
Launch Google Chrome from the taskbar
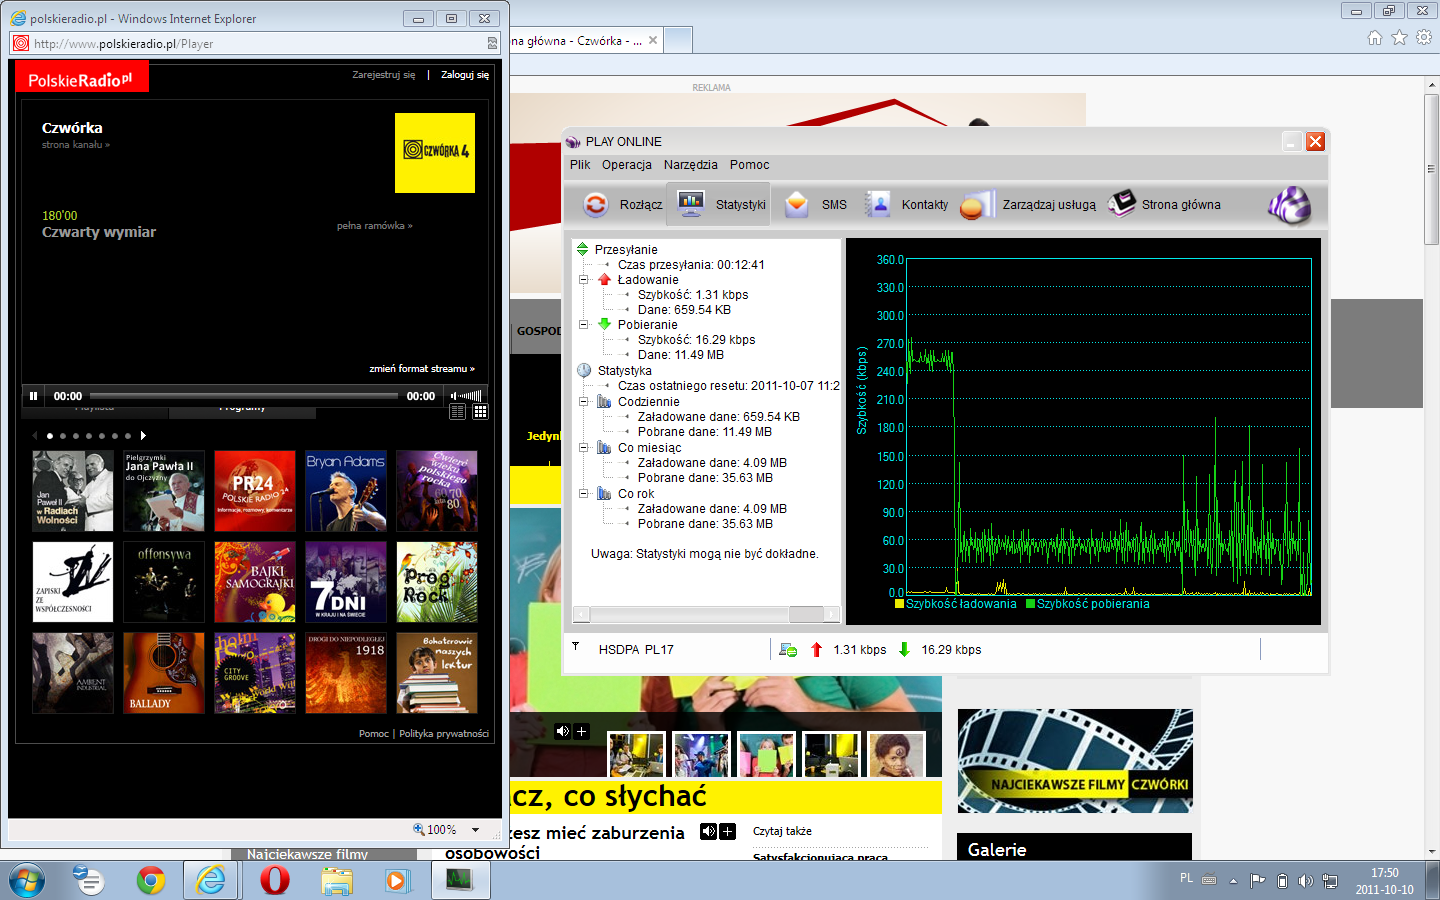point(151,880)
